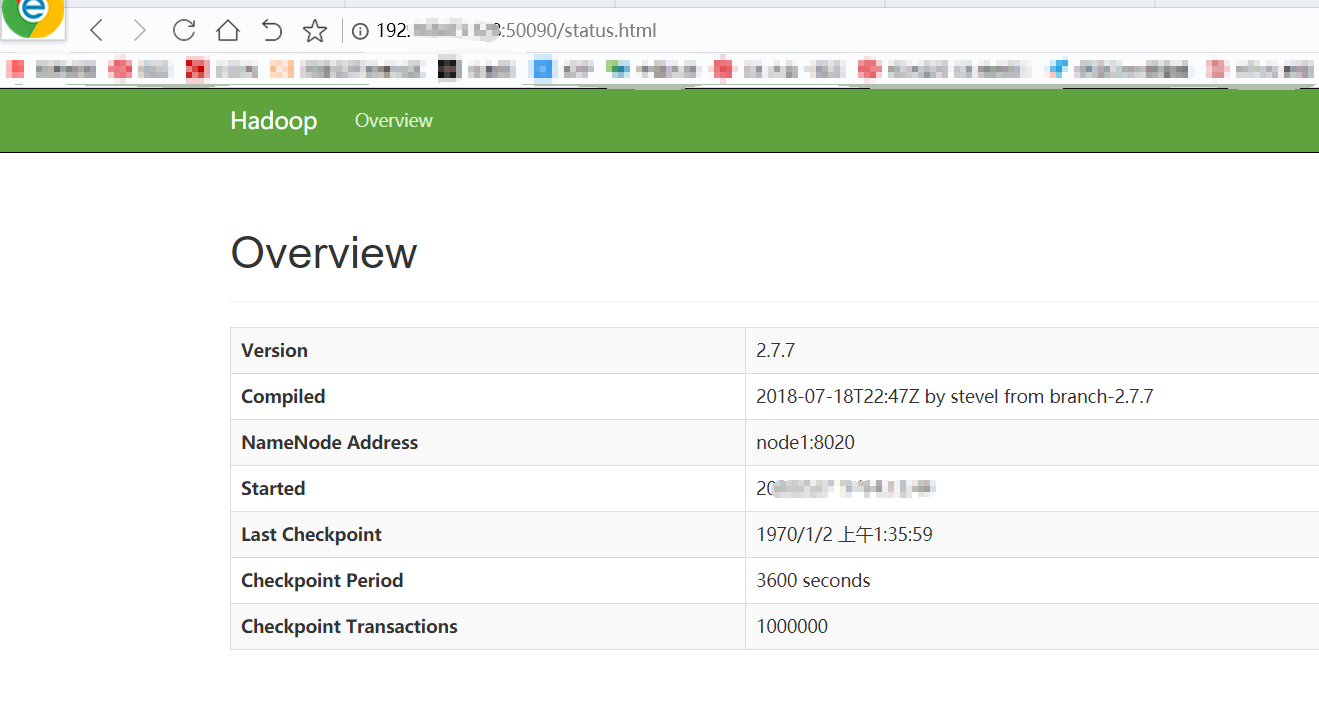The width and height of the screenshot is (1319, 703).
Task: Select the compiled value 2018-07-18T22:47Z text
Action: pyautogui.click(x=954, y=397)
